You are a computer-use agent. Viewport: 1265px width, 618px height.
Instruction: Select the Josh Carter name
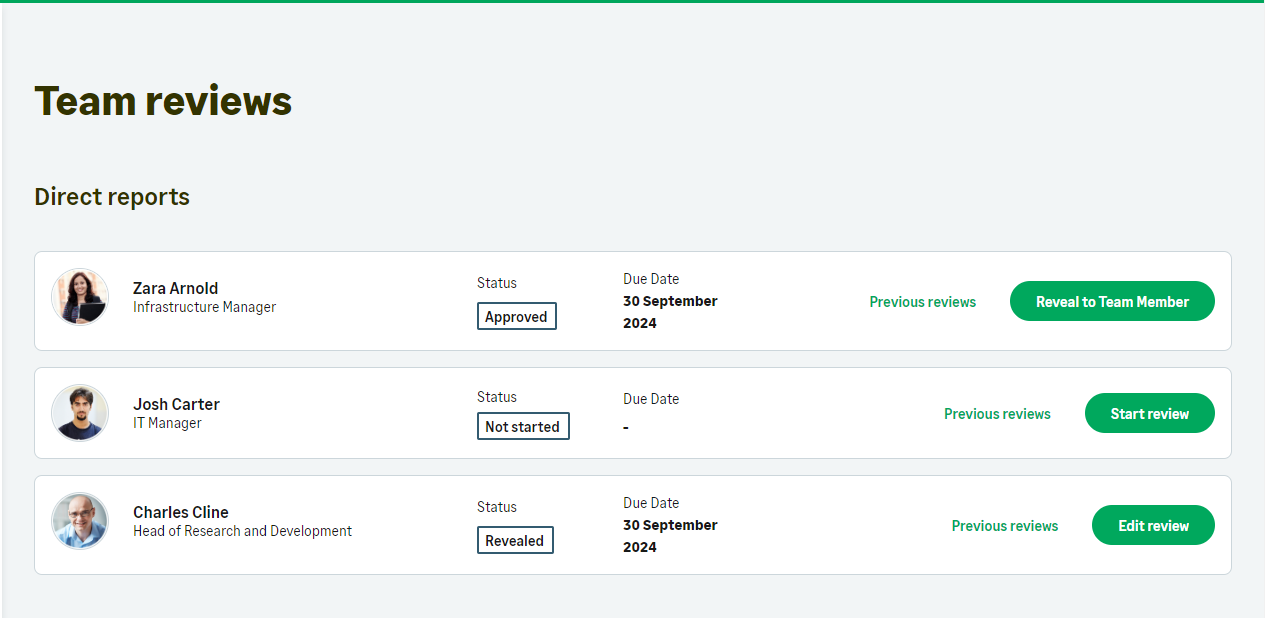176,404
